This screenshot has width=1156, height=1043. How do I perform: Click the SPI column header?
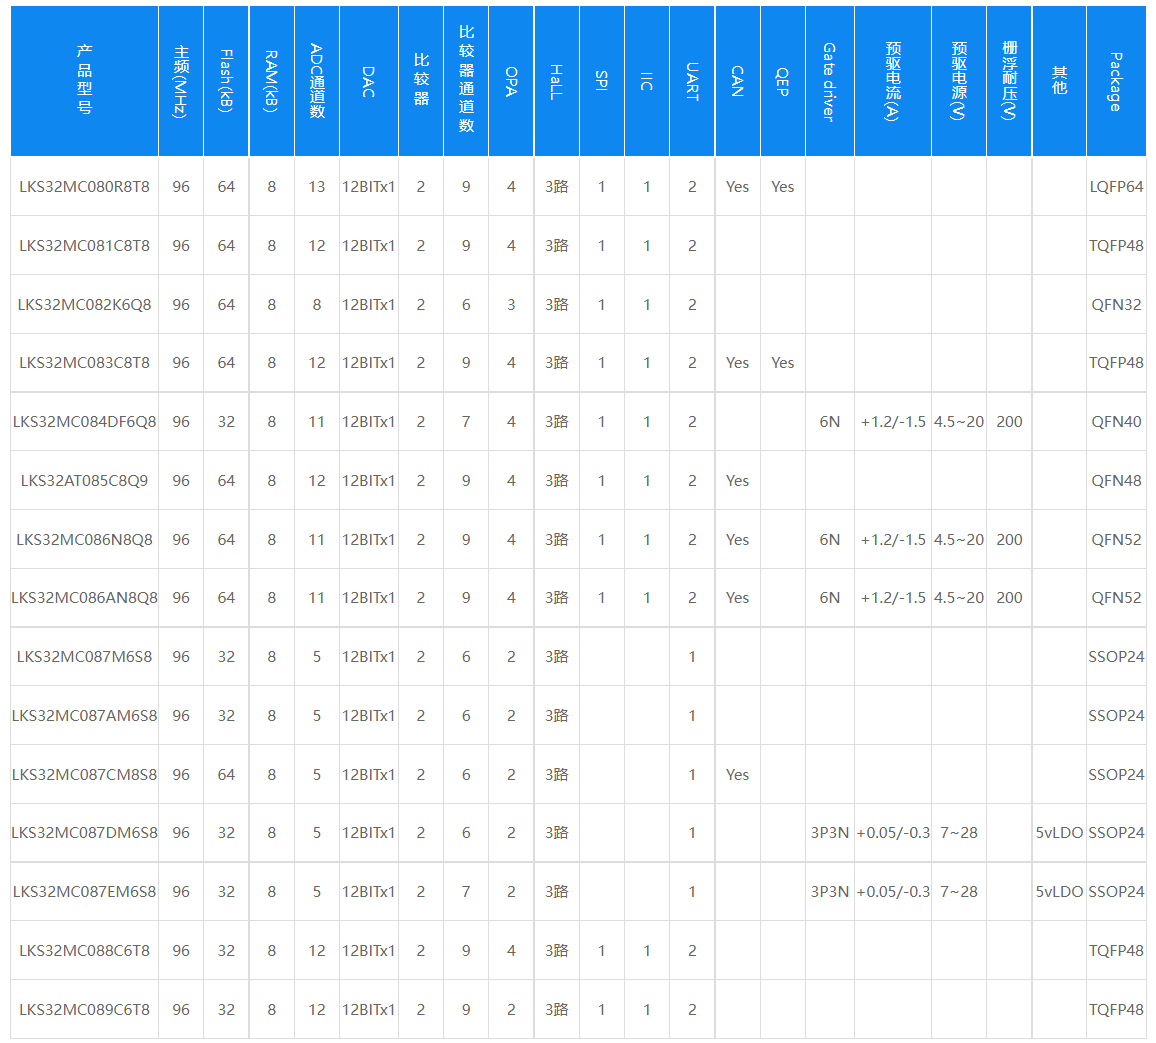click(x=602, y=81)
